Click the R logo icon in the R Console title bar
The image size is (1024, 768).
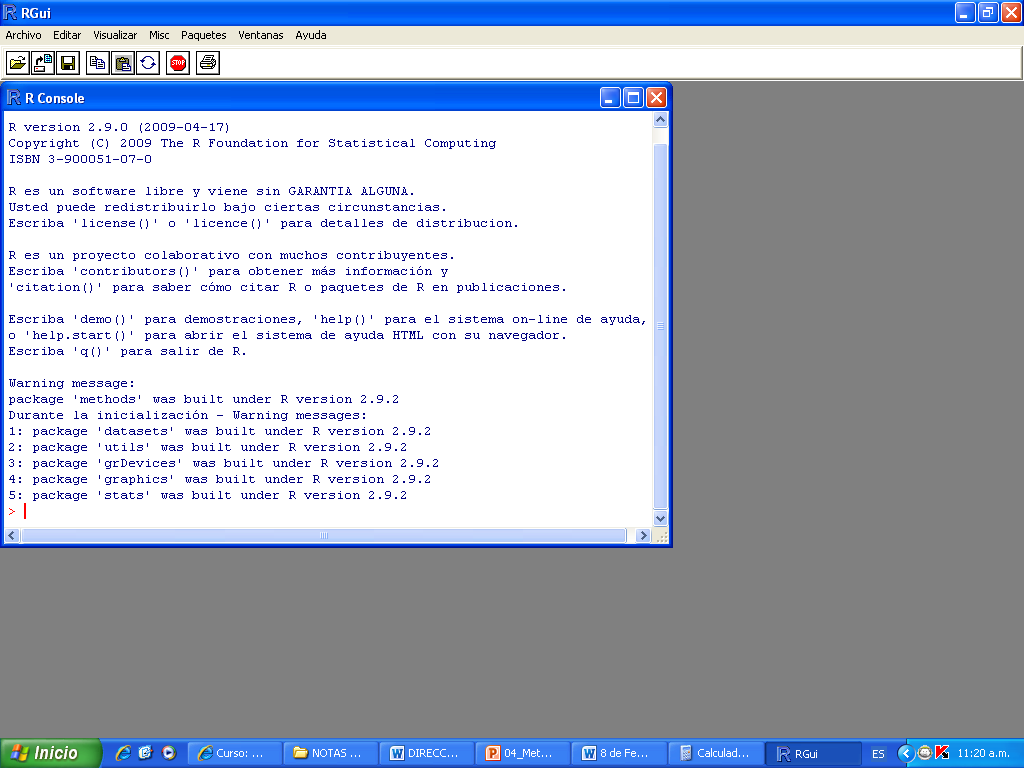(14, 98)
